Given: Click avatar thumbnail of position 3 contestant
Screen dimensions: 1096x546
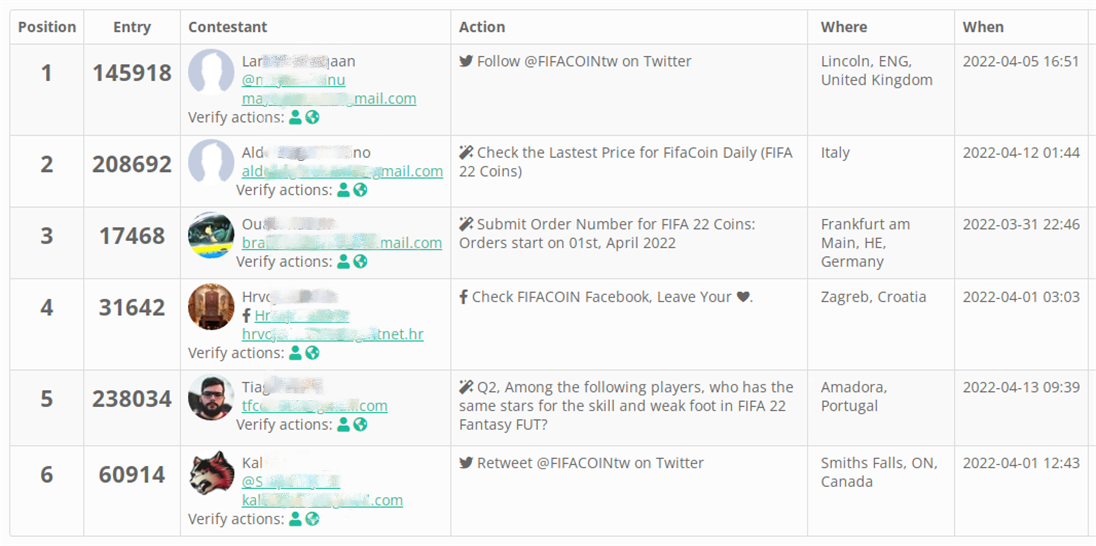Looking at the screenshot, I should tap(211, 236).
